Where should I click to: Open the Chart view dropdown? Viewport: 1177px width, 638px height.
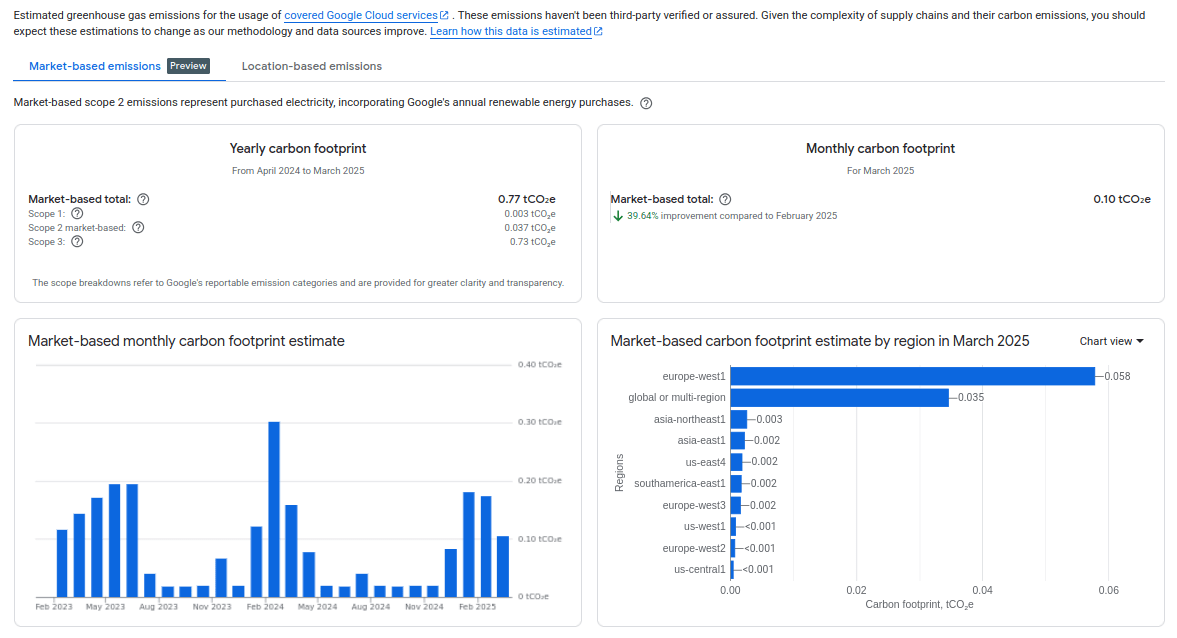click(x=1110, y=340)
